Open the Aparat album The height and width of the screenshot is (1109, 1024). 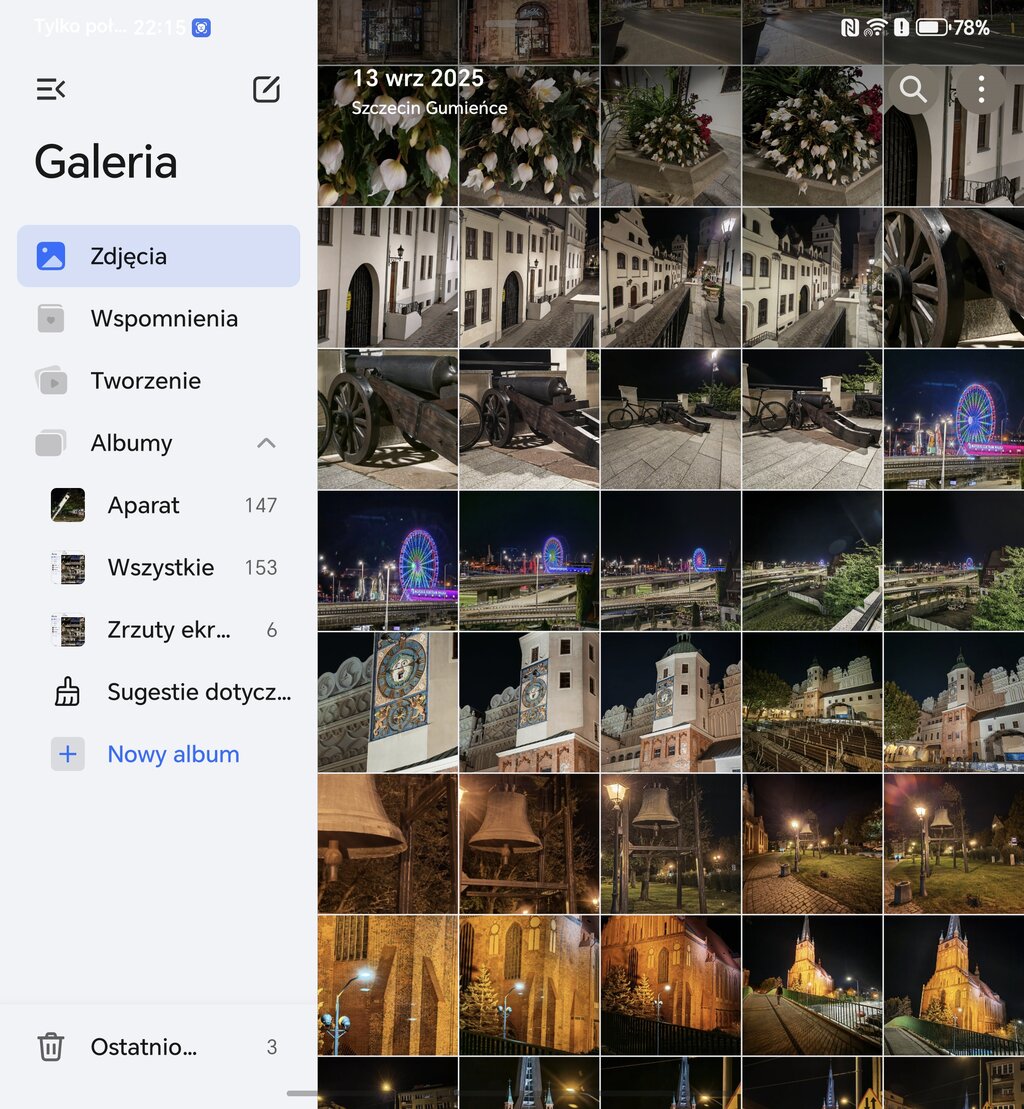[x=144, y=505]
